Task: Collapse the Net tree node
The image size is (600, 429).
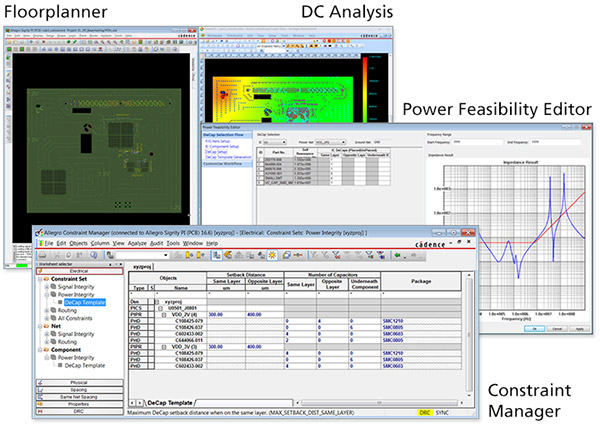Action: click(x=40, y=326)
